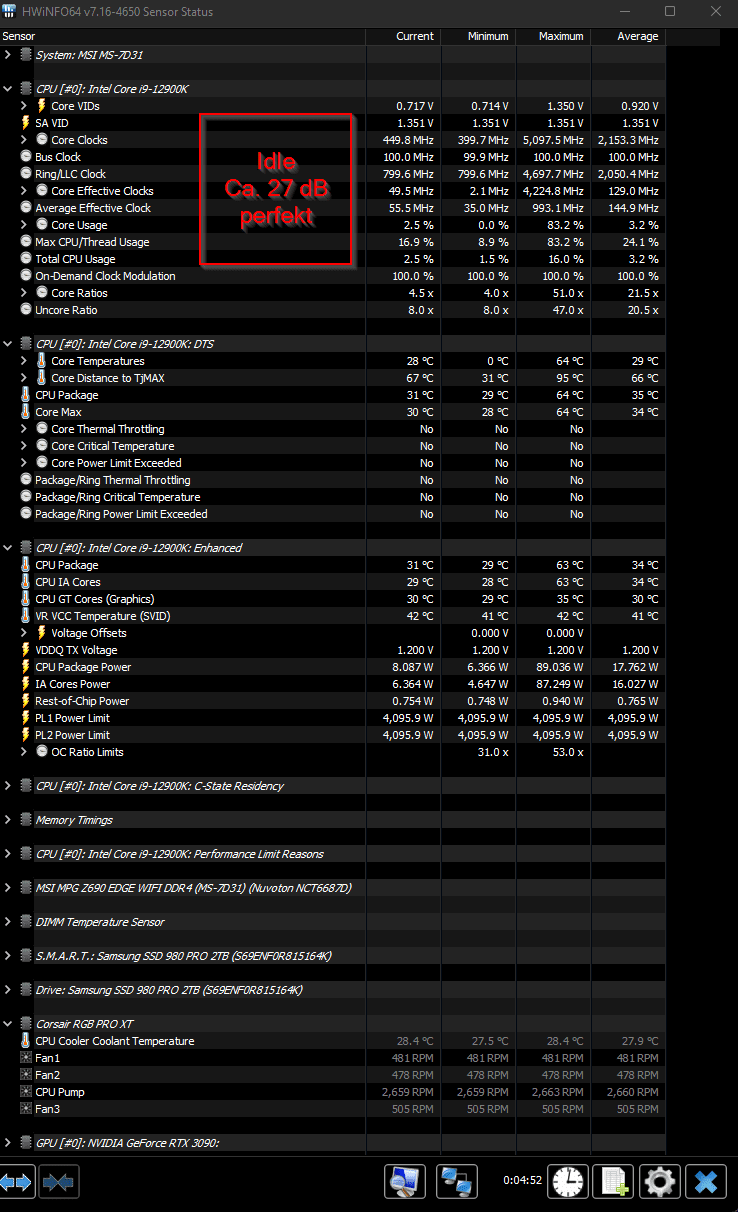Click the Bus Clock row icon
738x1212 pixels.
coord(26,157)
